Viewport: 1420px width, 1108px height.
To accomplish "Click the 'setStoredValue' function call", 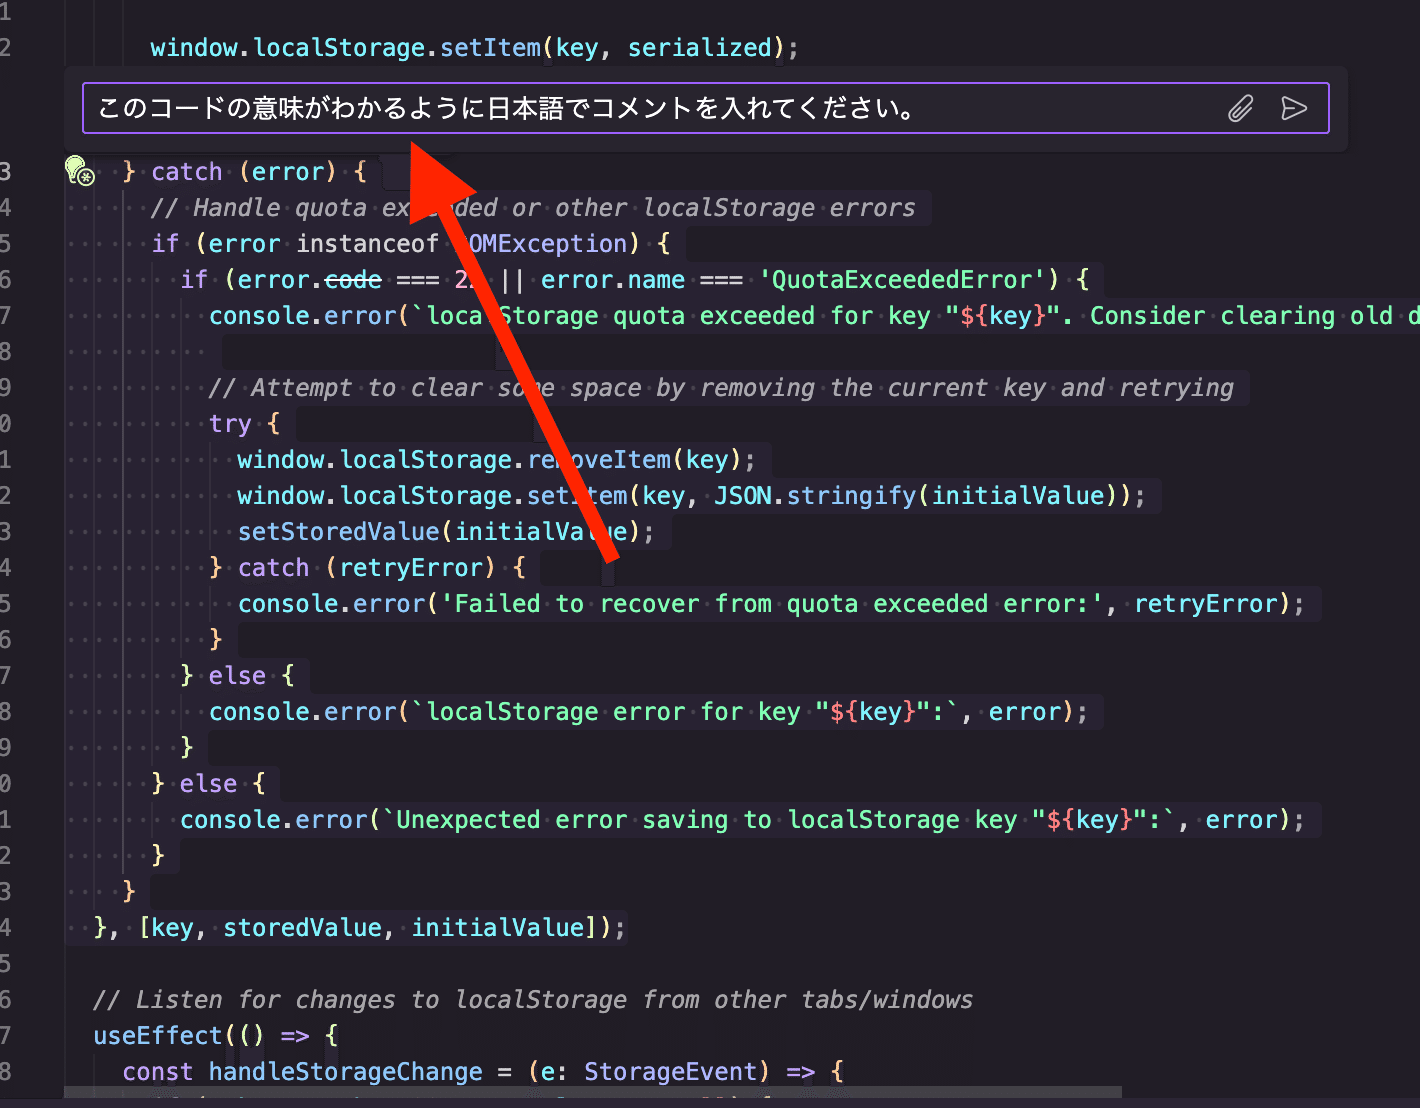I will click(338, 532).
